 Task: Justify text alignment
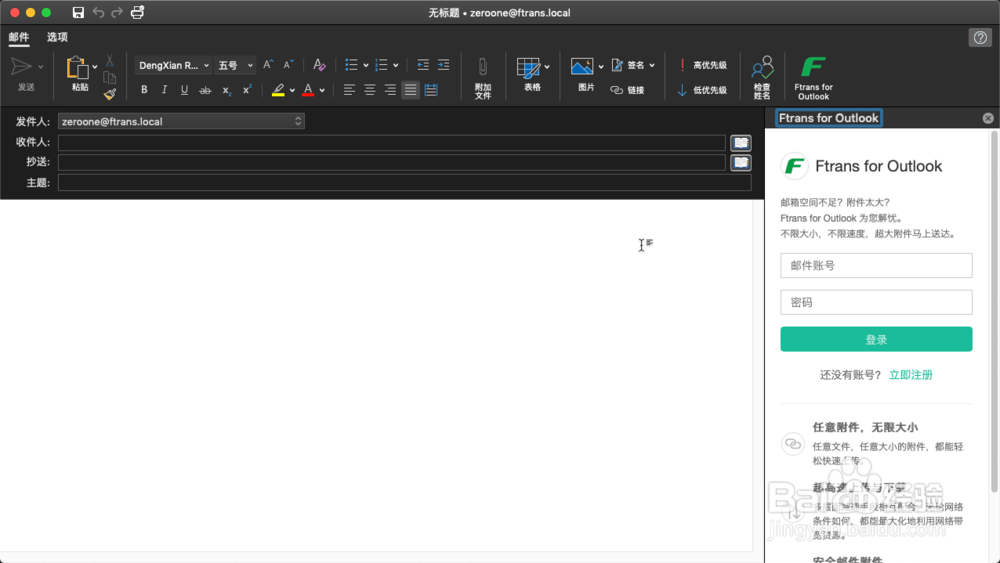point(411,90)
